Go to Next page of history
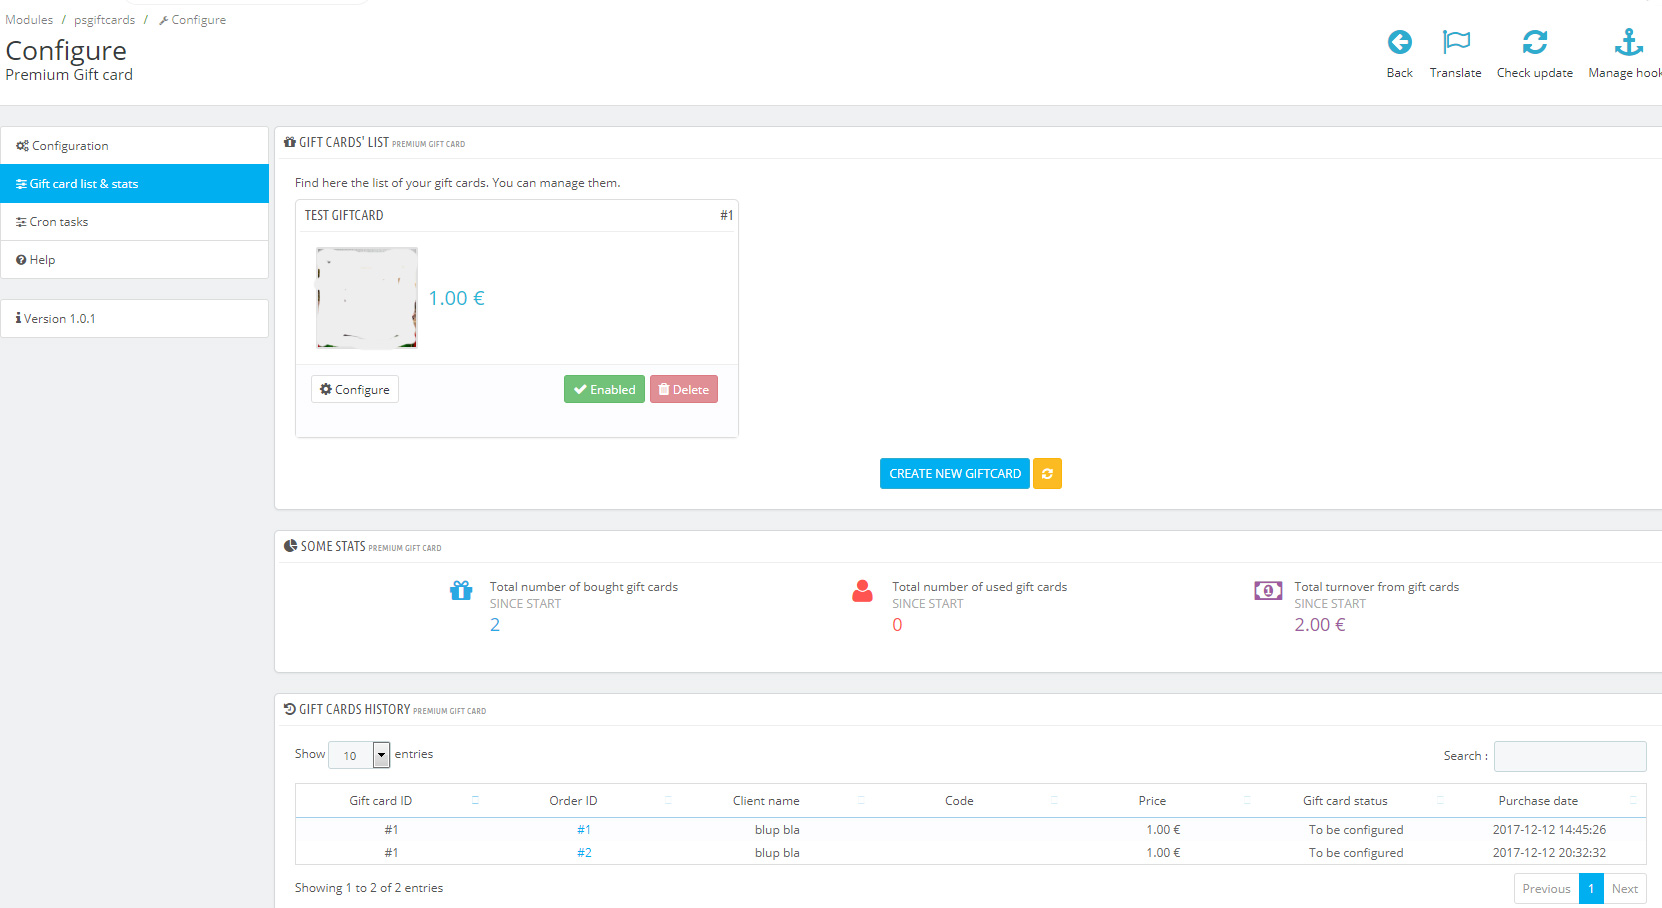The image size is (1662, 908). pos(1625,889)
